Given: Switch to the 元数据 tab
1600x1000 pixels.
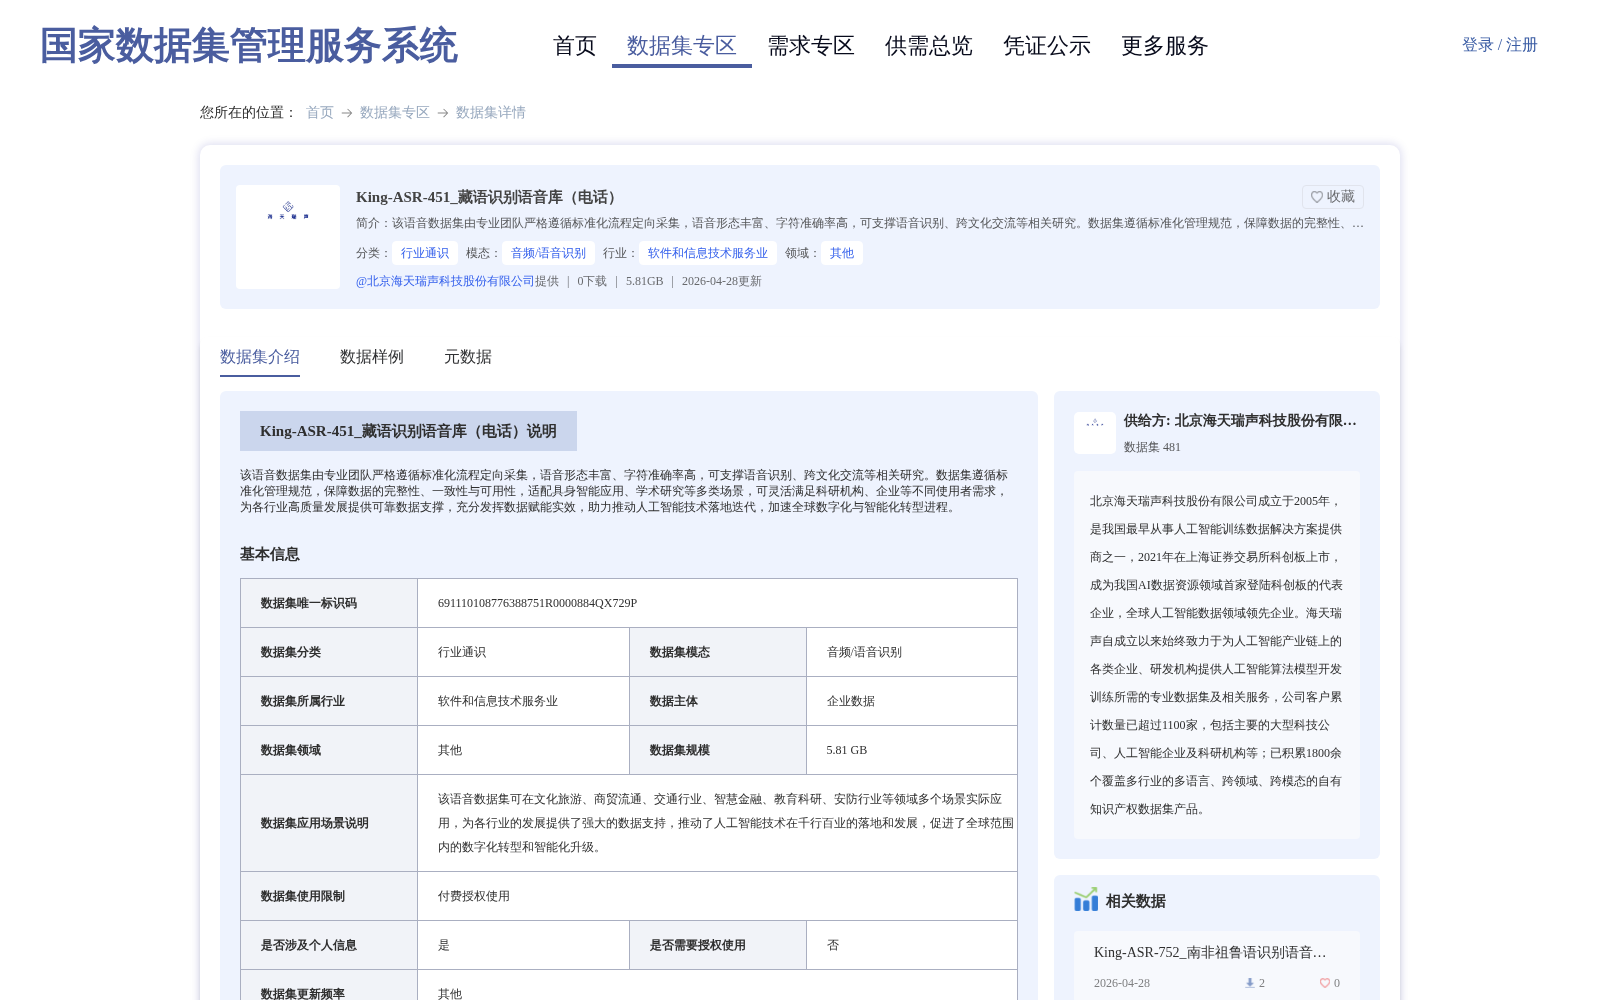Looking at the screenshot, I should (468, 357).
